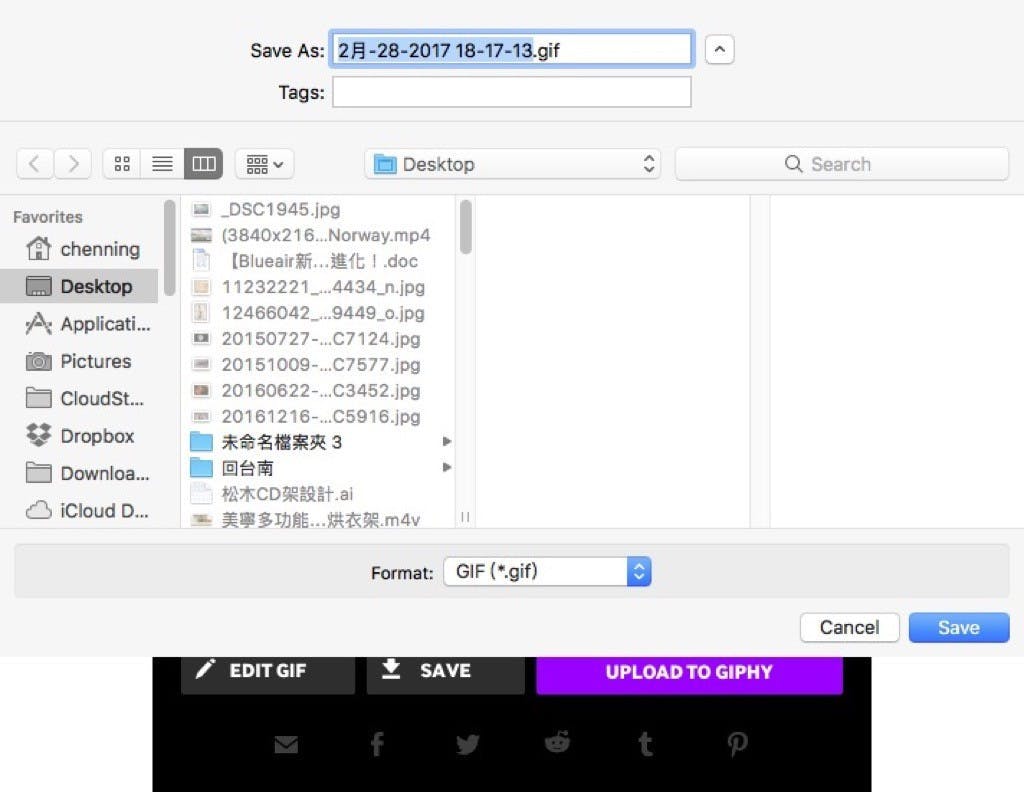Switch to column view
Viewport: 1024px width, 792px height.
[204, 164]
